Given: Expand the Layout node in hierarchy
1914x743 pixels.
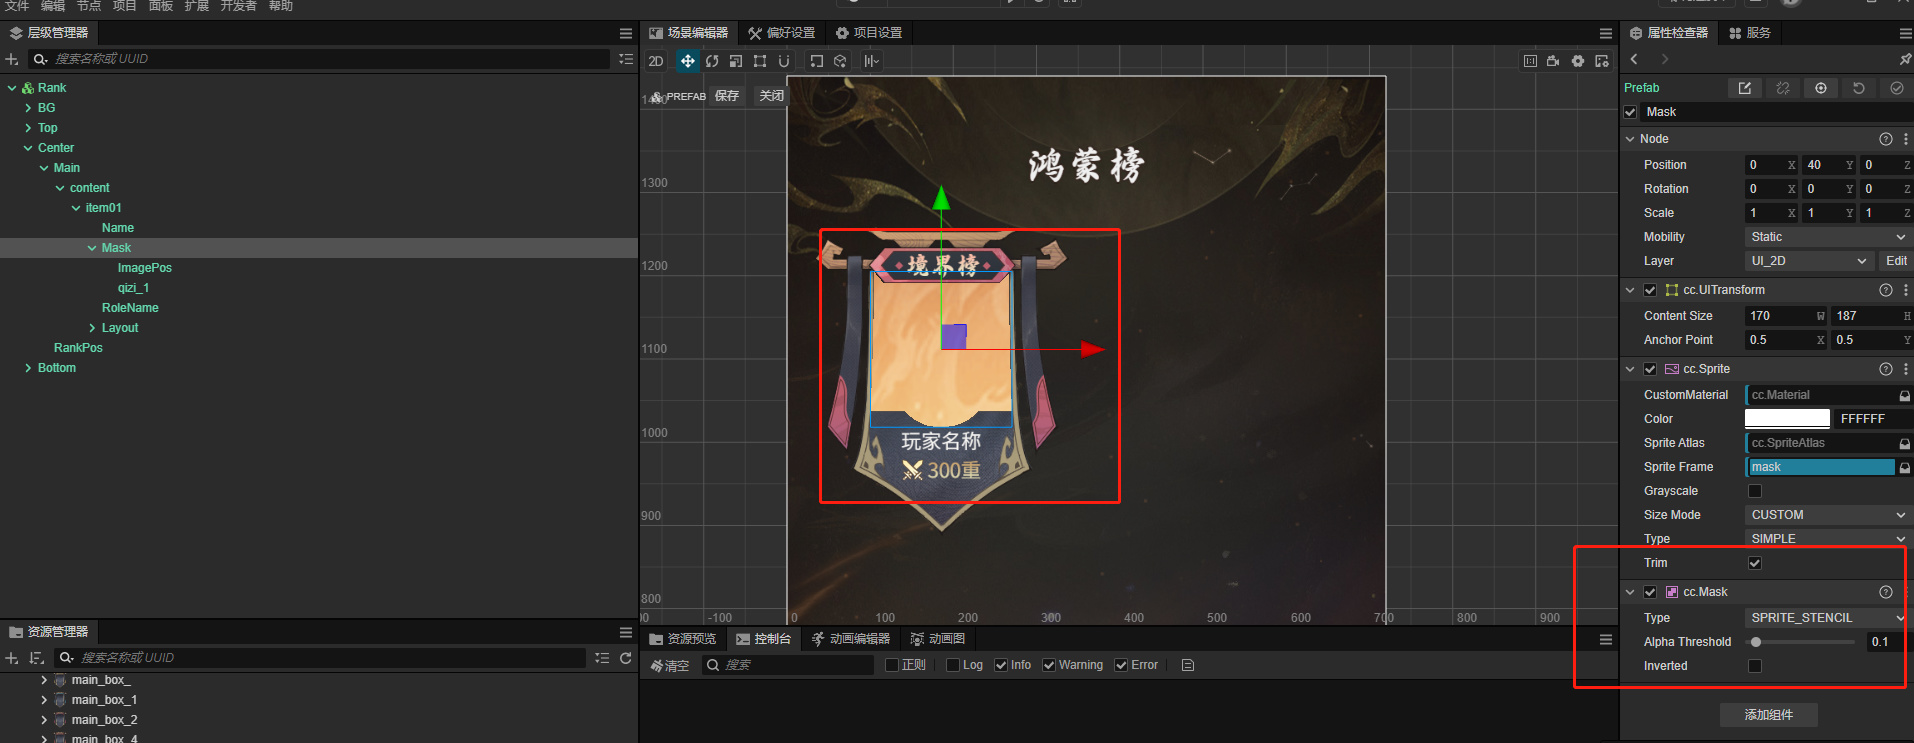Looking at the screenshot, I should [92, 328].
